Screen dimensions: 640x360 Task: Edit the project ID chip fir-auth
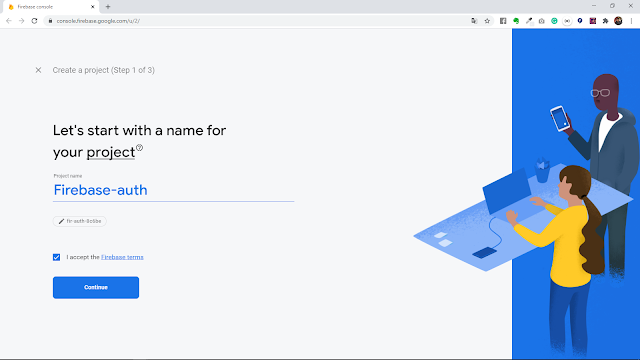pos(80,221)
